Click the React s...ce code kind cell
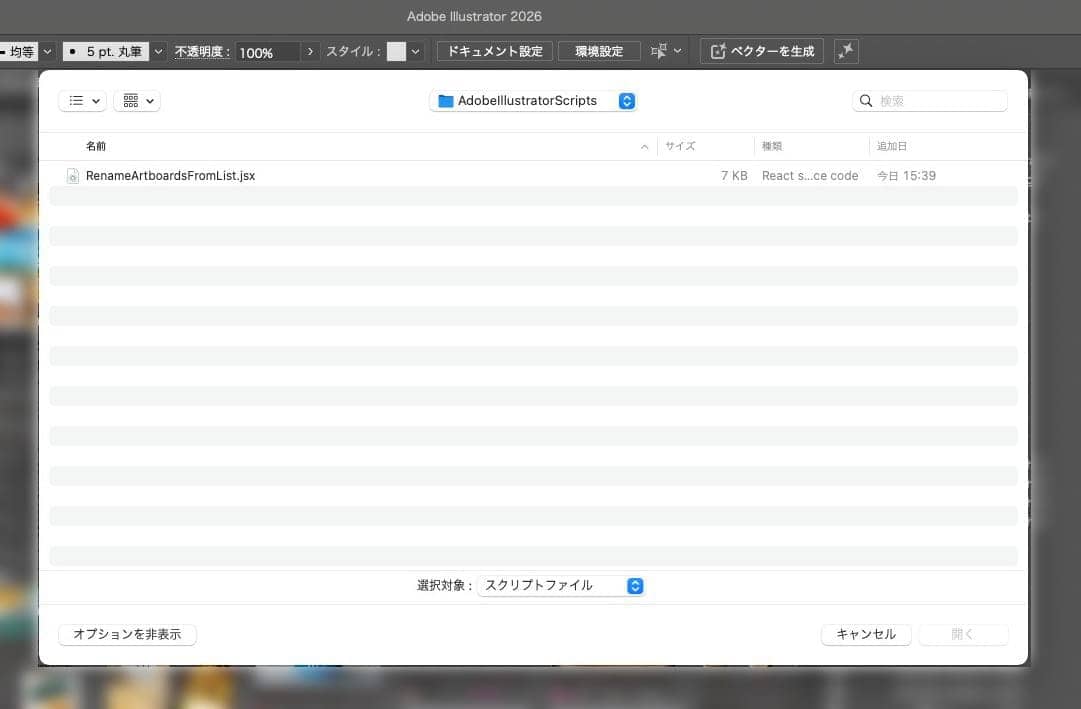 (810, 176)
